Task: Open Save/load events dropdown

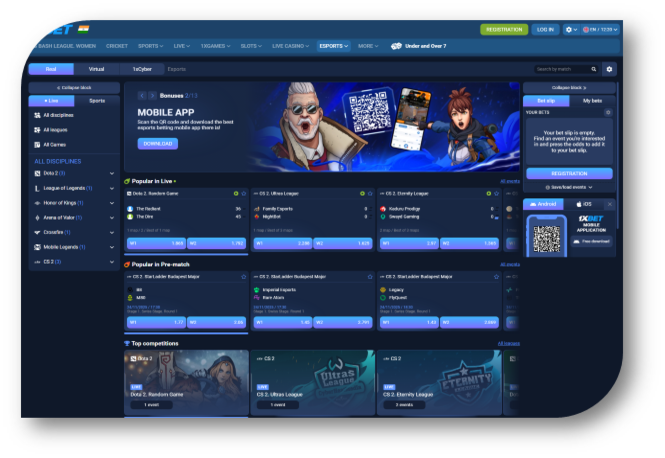Action: pos(569,186)
